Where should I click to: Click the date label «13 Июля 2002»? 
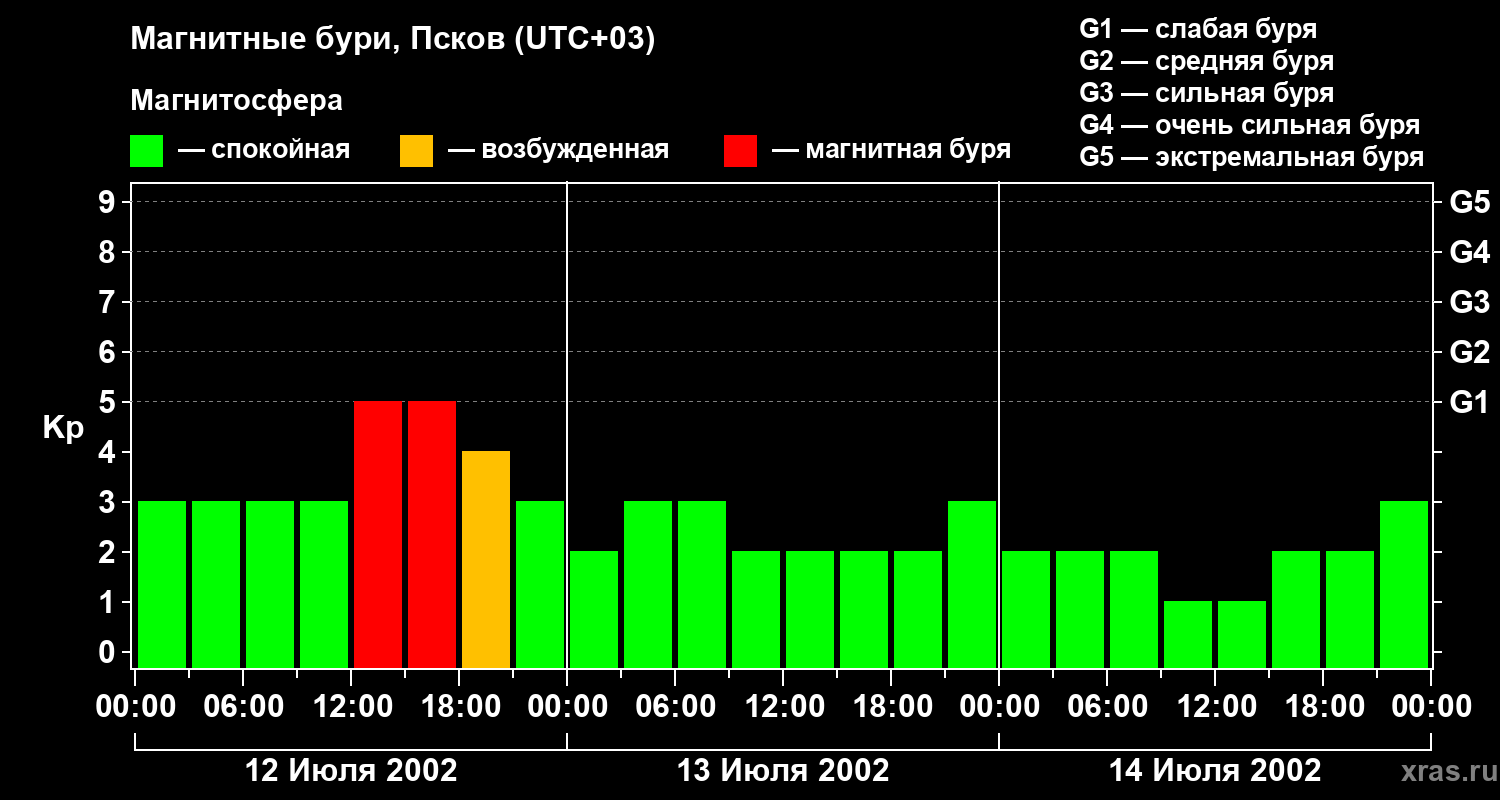pyautogui.click(x=783, y=771)
